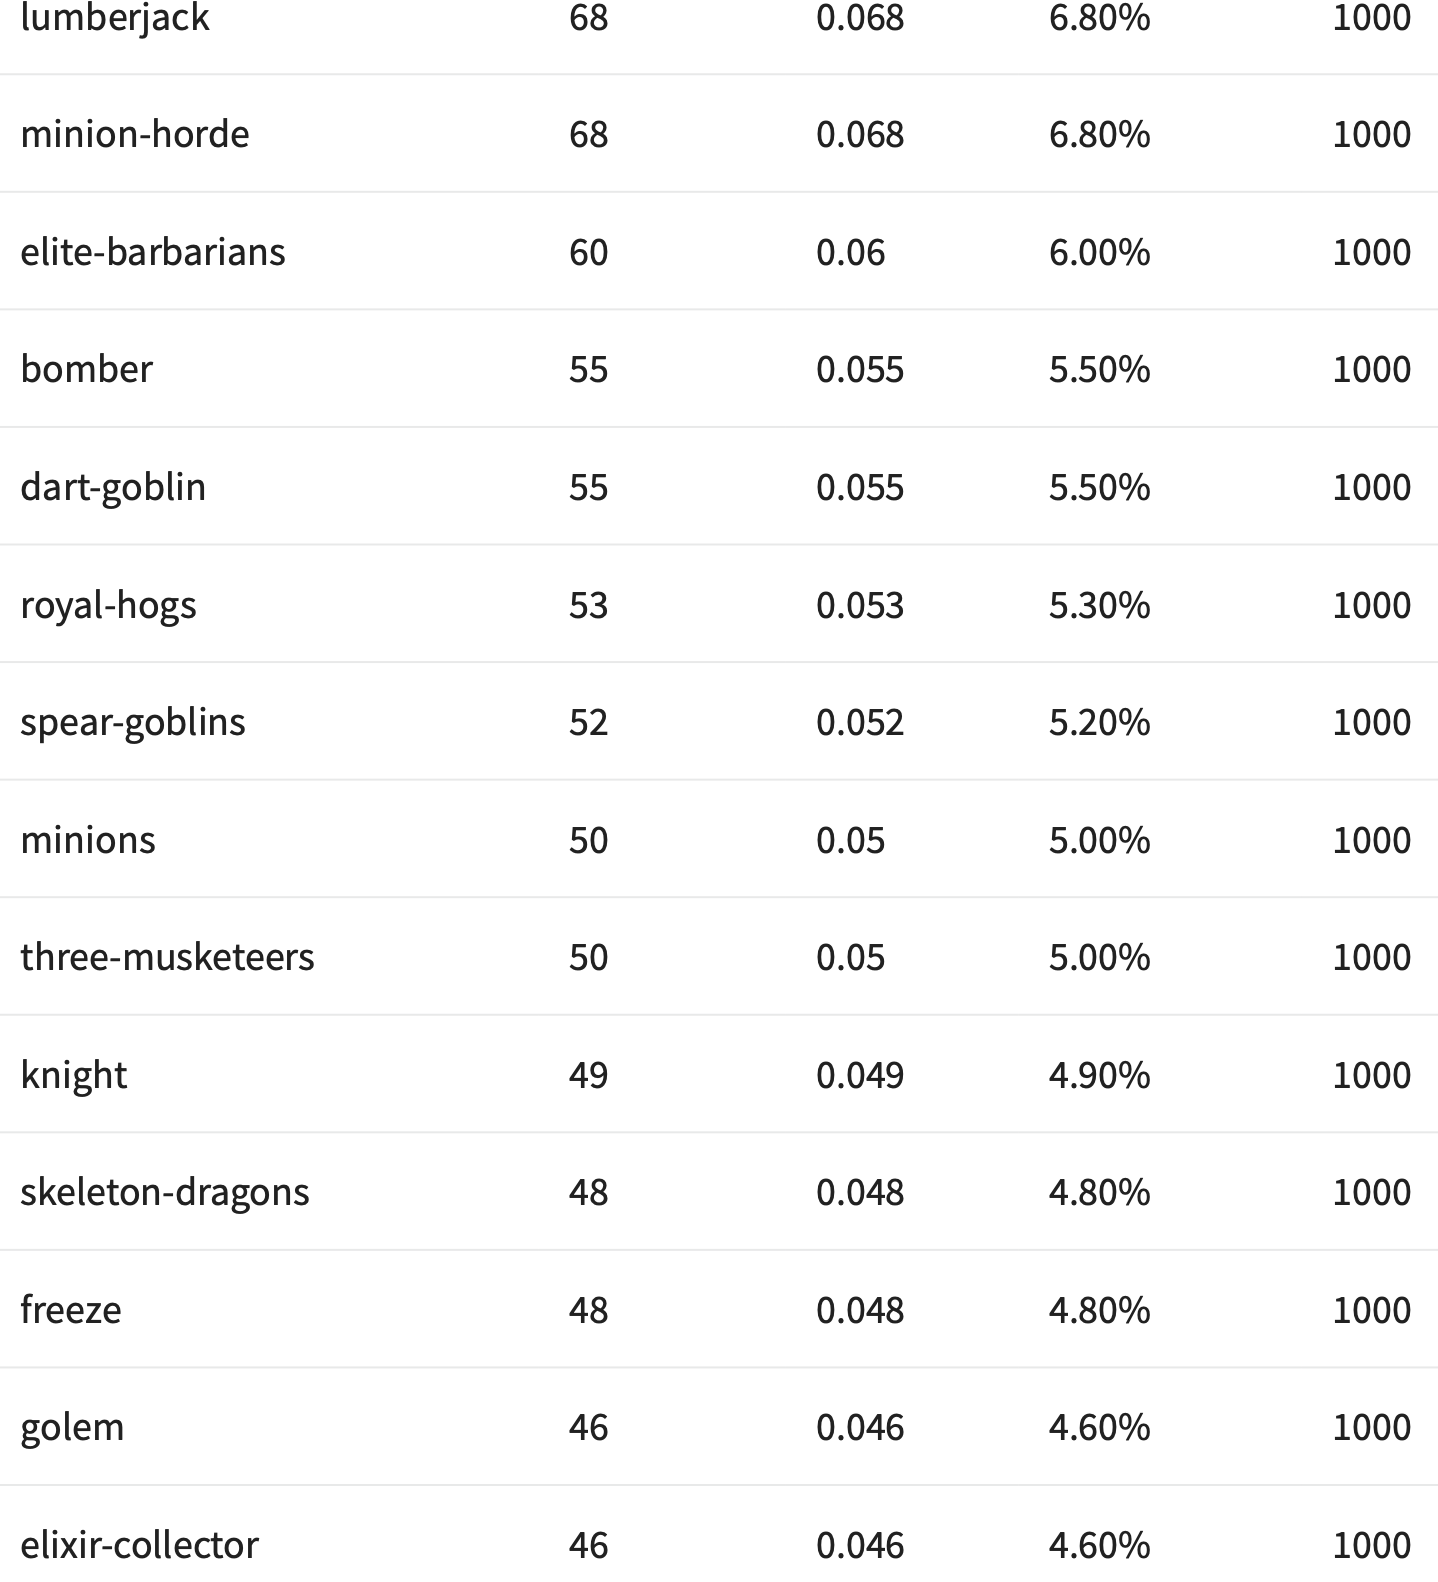Click the elixir-collector card name
The image size is (1438, 1582).
(139, 1545)
